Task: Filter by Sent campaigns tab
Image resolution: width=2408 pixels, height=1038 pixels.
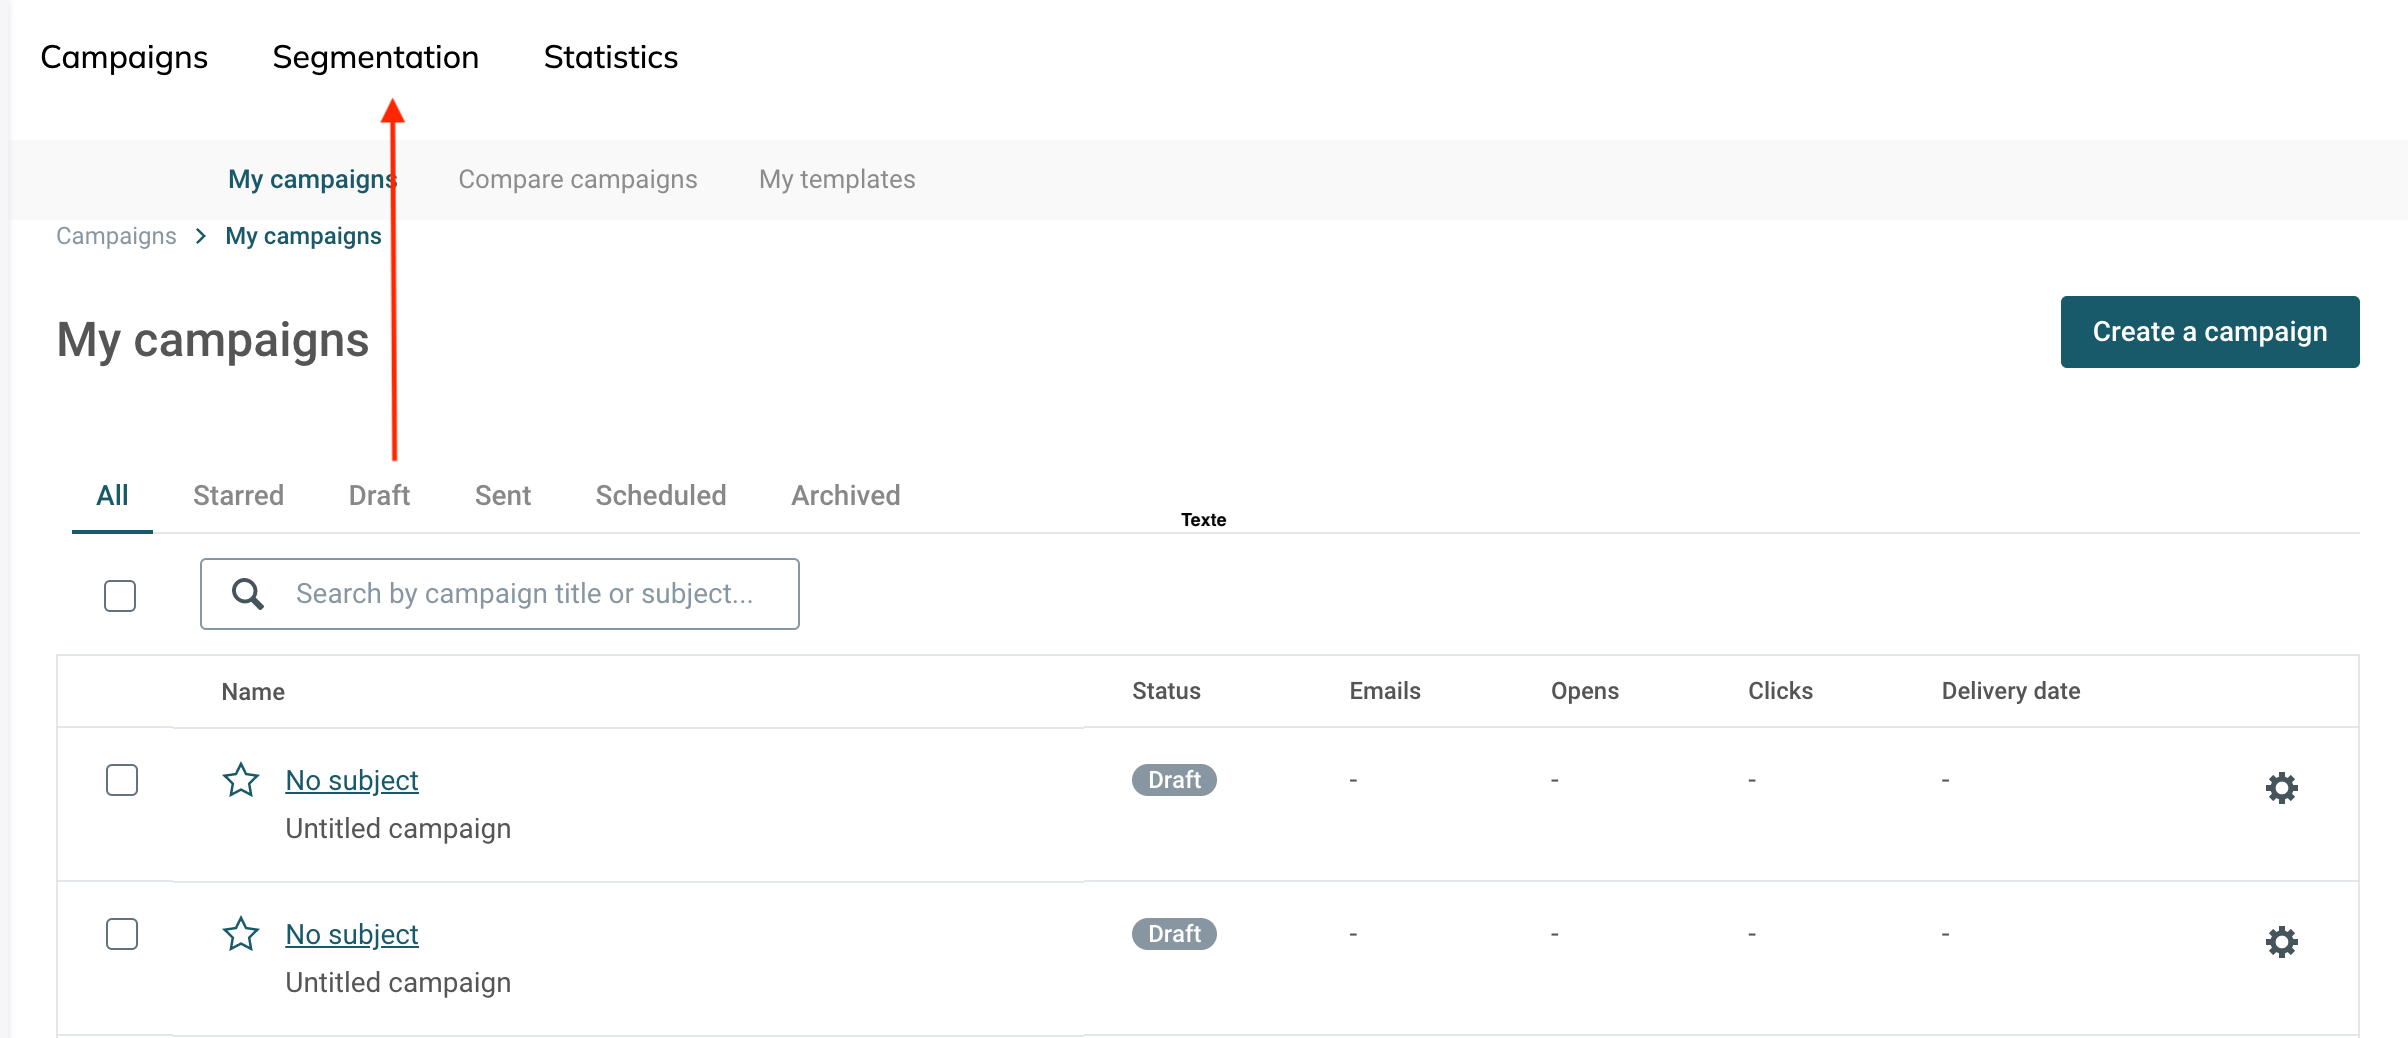Action: [x=503, y=495]
